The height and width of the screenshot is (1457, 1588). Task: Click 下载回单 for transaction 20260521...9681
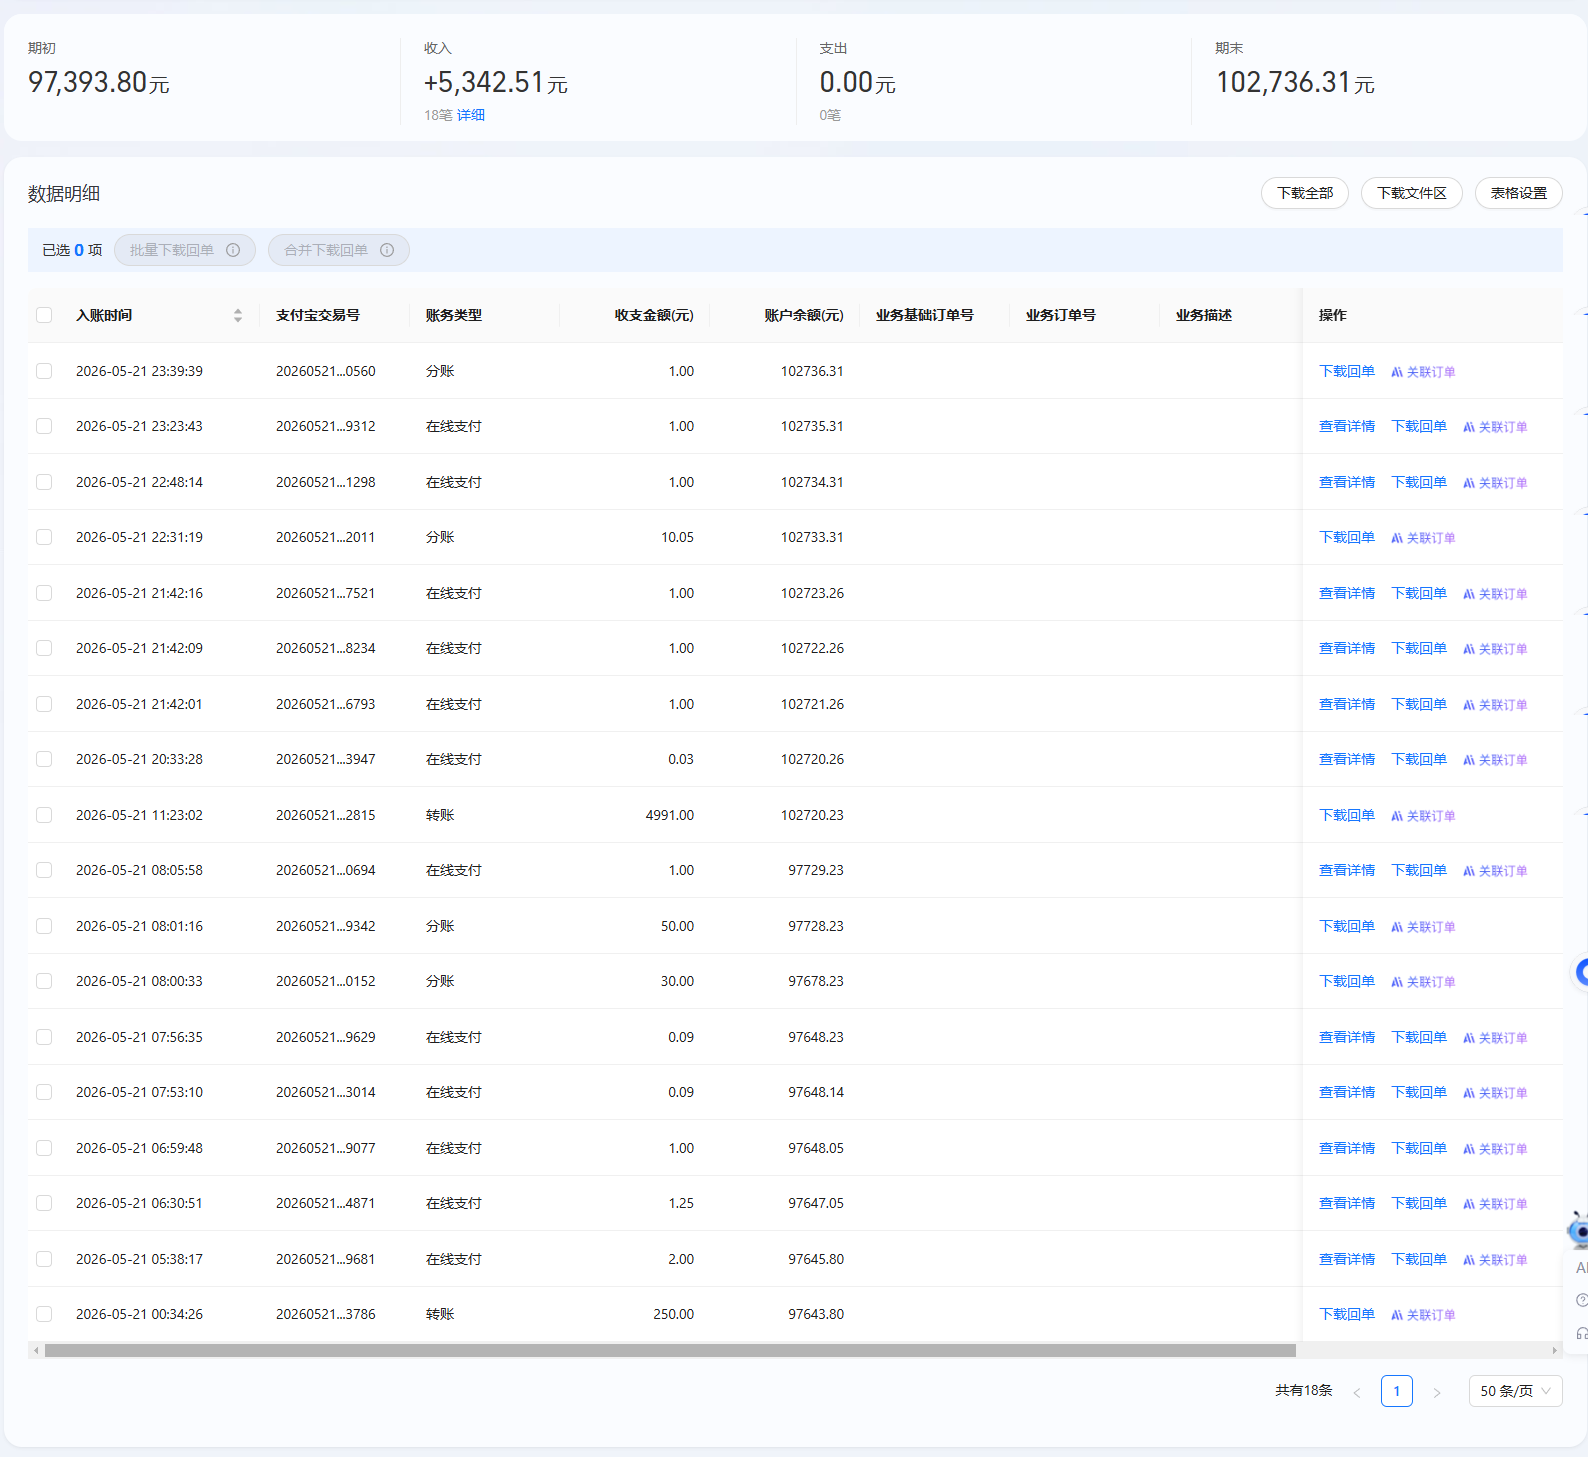[x=1419, y=1259]
